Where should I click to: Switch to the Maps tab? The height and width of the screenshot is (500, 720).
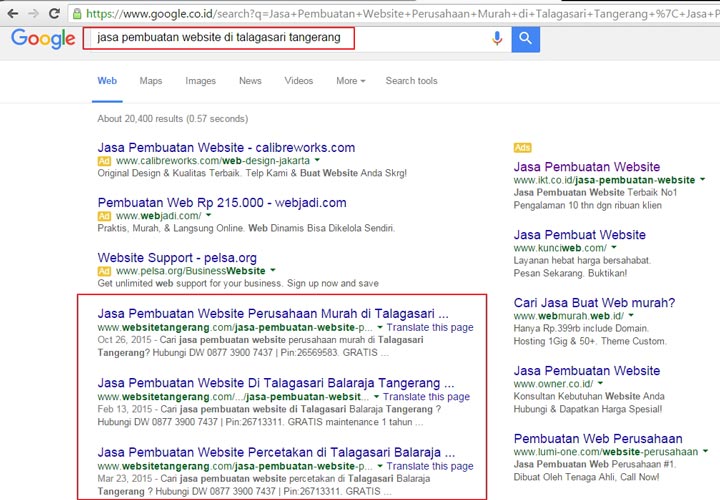(151, 81)
